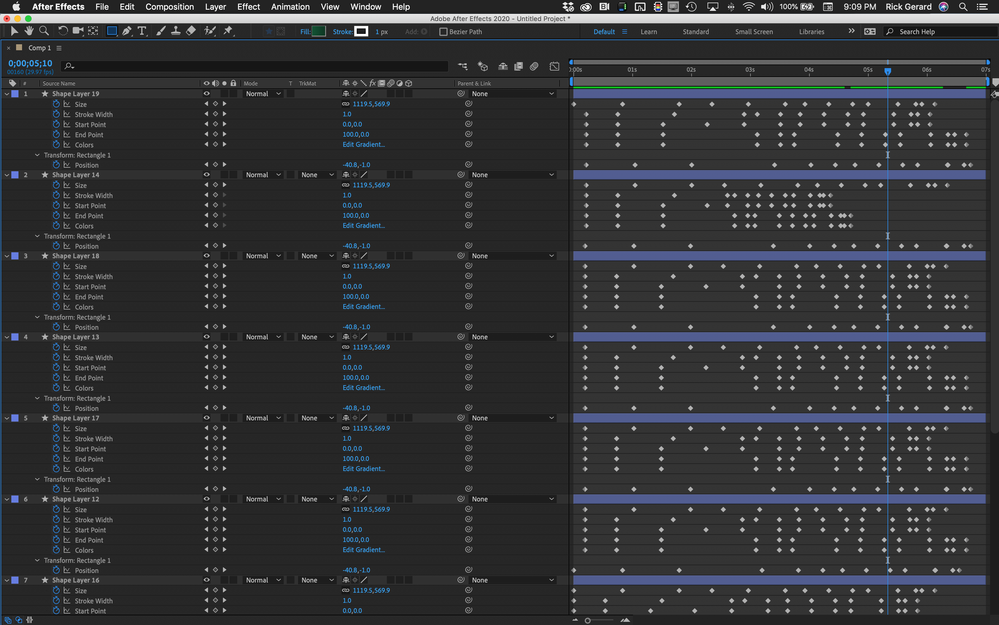999x625 pixels.
Task: Open Mode dropdown for Shape Layer 19
Action: pos(262,94)
